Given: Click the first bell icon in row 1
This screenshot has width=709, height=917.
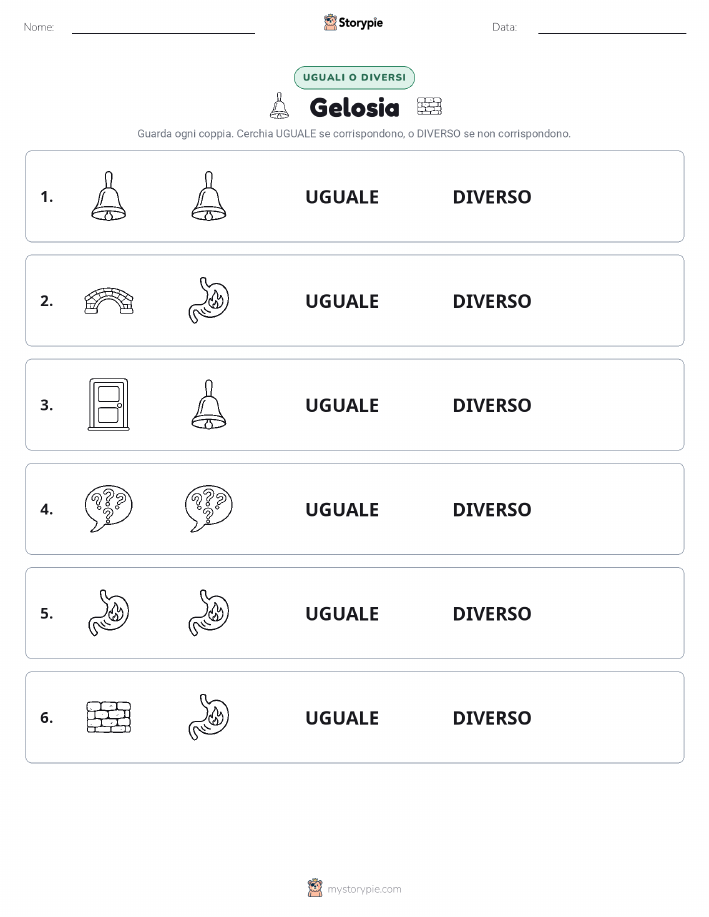Looking at the screenshot, I should (109, 196).
